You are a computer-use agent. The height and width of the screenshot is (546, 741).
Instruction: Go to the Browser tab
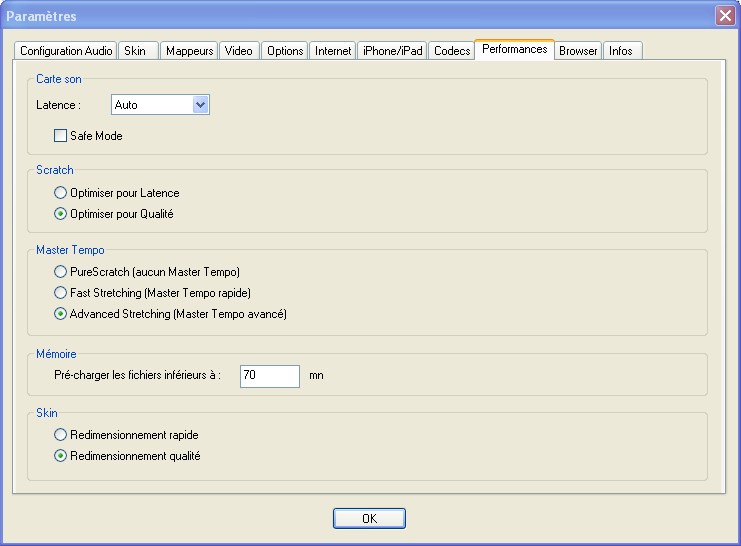(x=578, y=51)
